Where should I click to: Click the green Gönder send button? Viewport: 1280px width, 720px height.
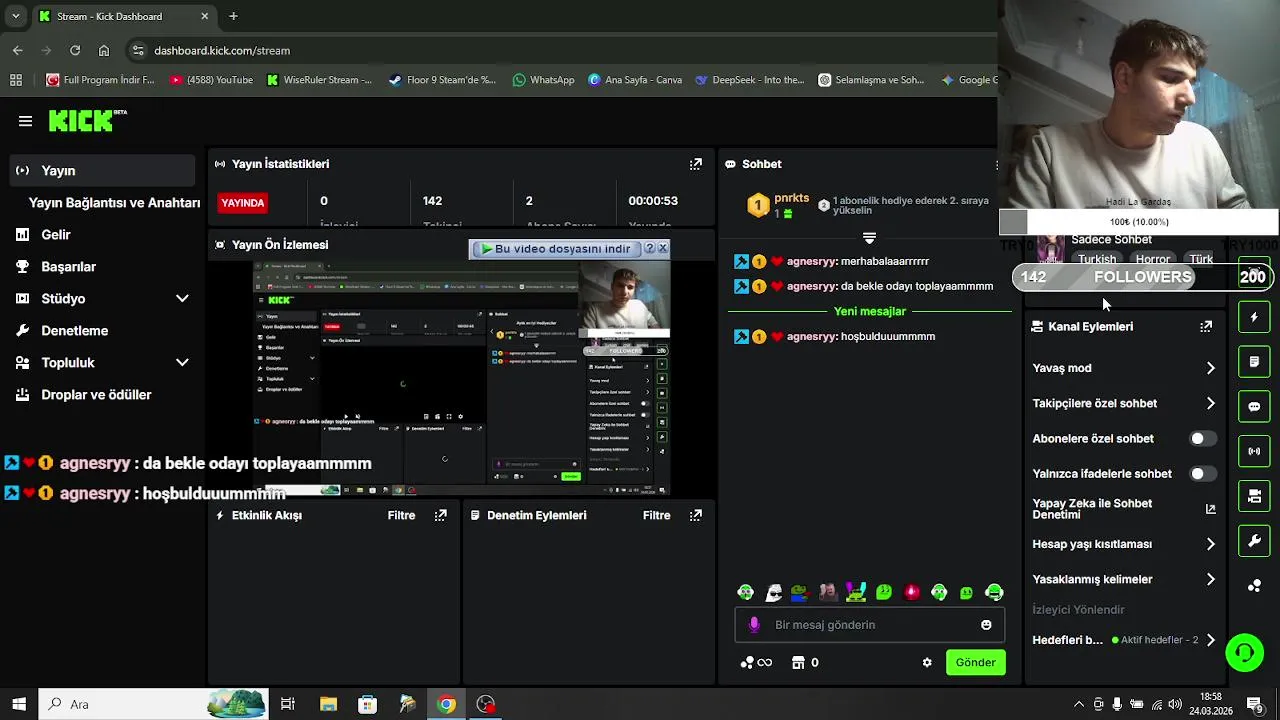tap(975, 662)
